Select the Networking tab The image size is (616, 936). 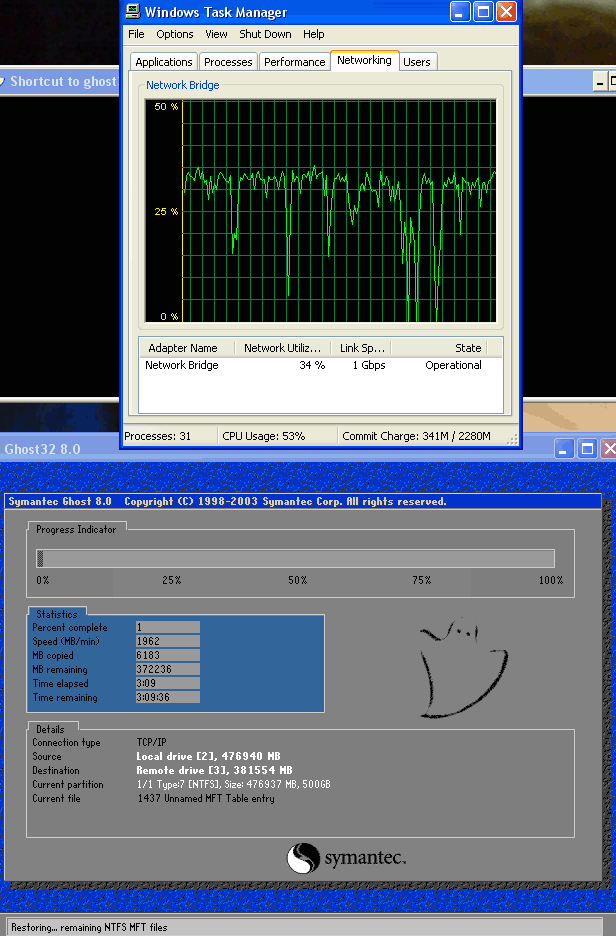pyautogui.click(x=364, y=60)
